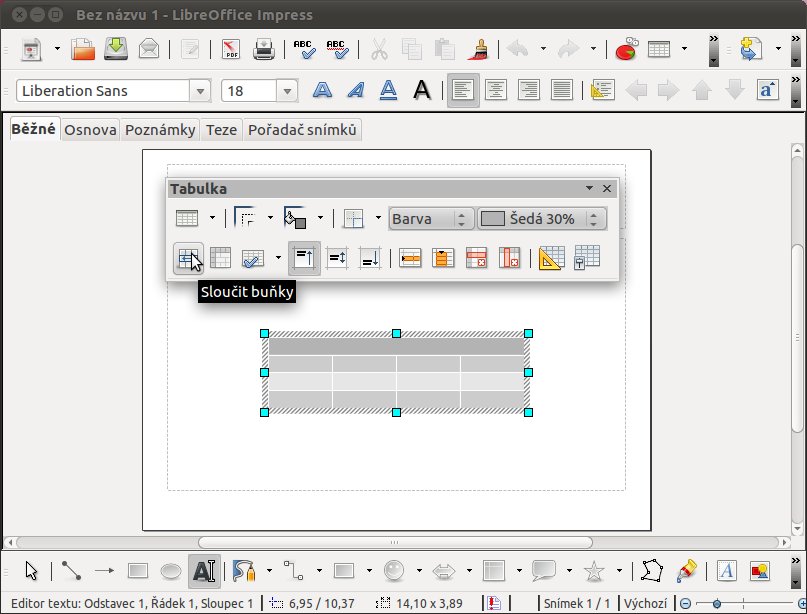Toggle Bold text formatting
The height and width of the screenshot is (614, 807).
322,91
